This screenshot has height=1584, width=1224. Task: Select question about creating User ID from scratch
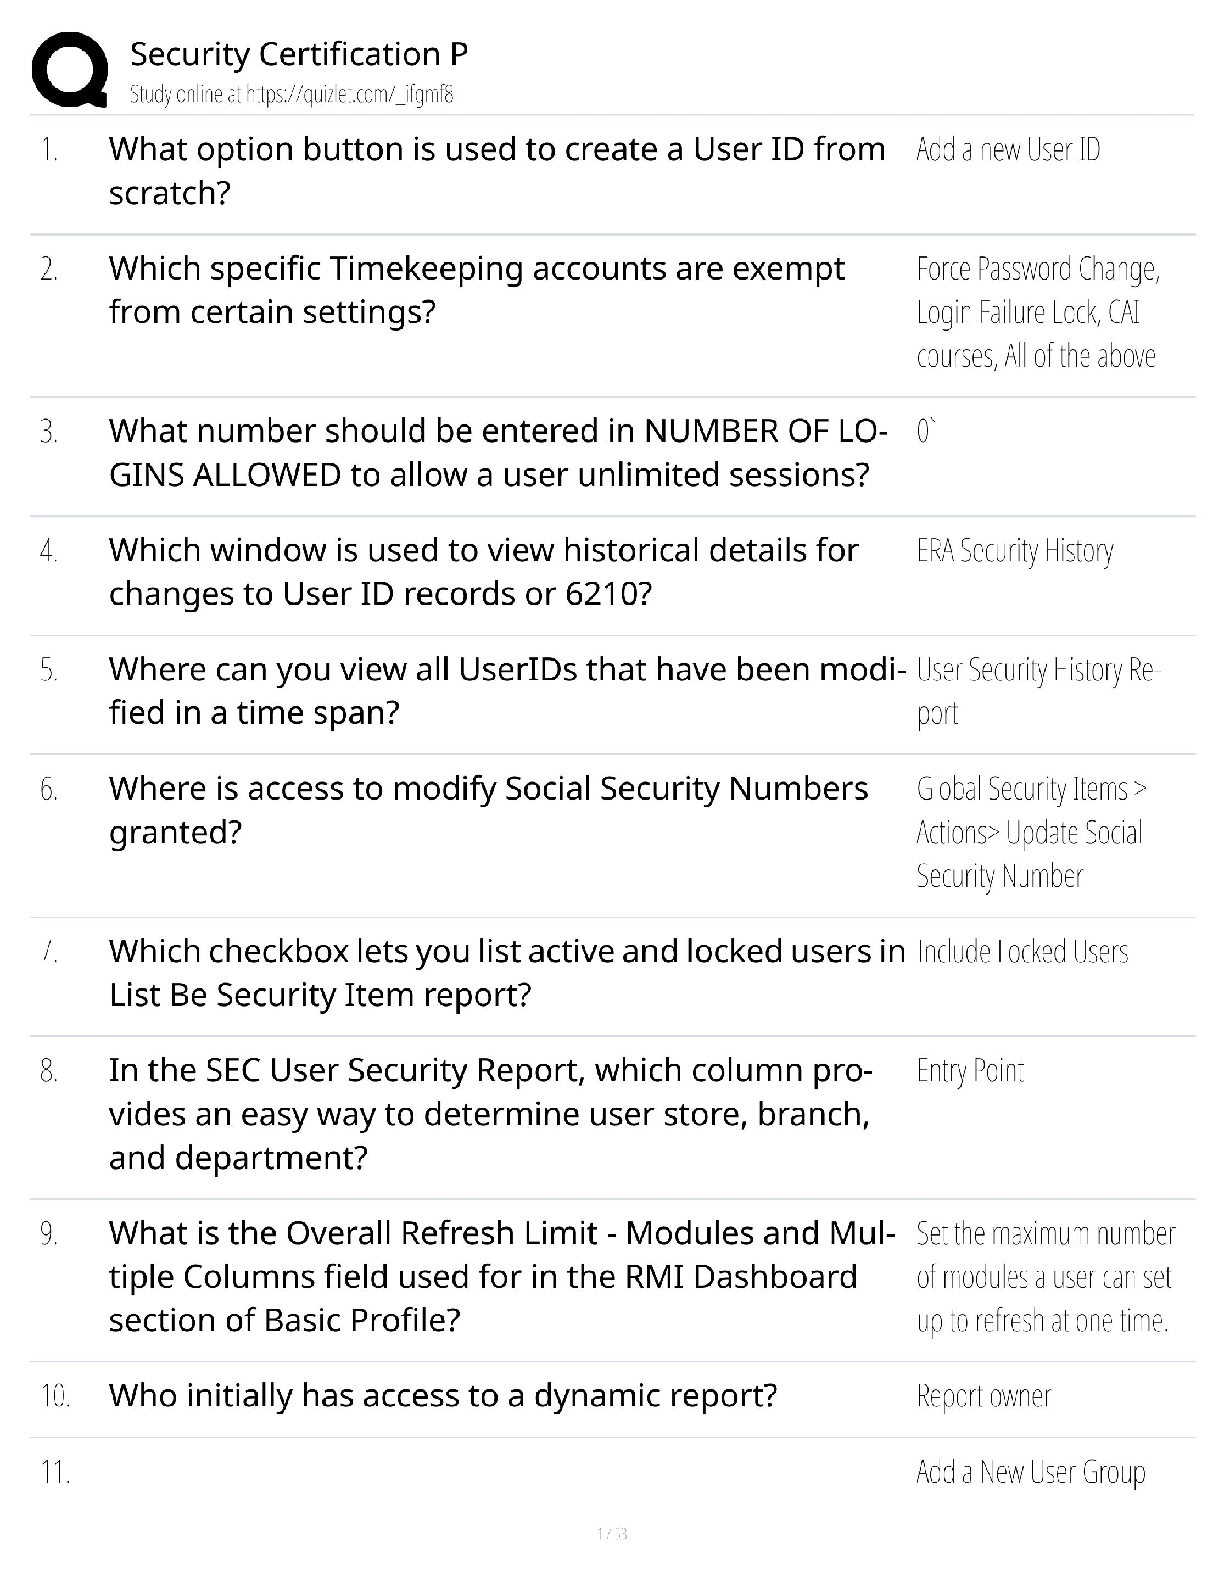point(496,170)
